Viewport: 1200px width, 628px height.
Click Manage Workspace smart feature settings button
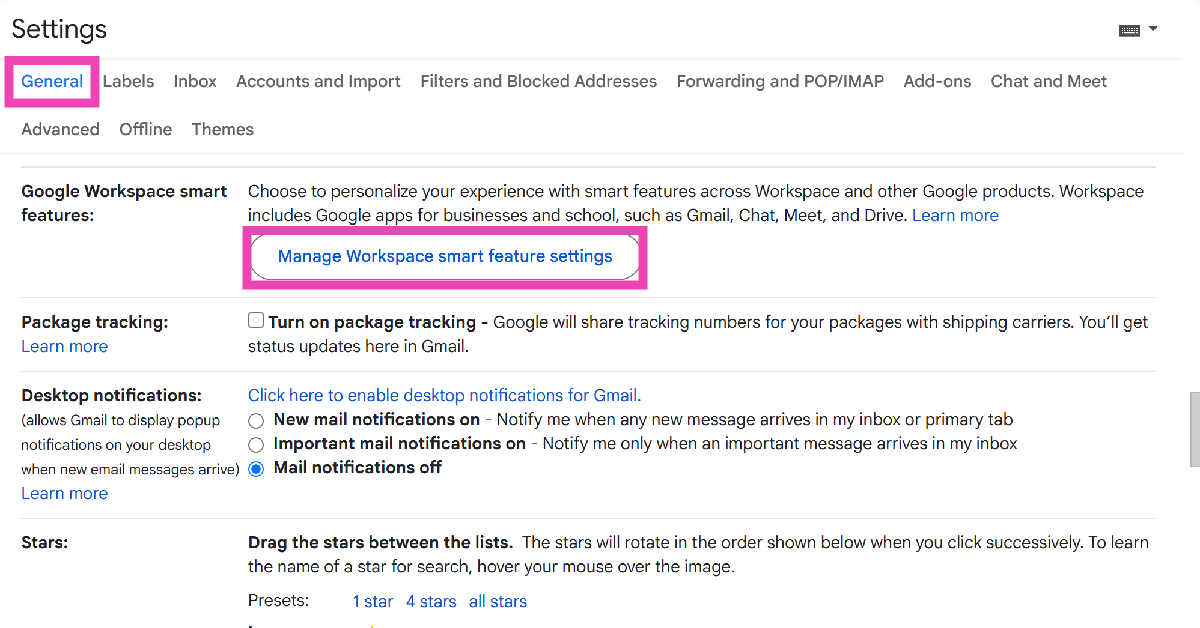[x=445, y=257]
